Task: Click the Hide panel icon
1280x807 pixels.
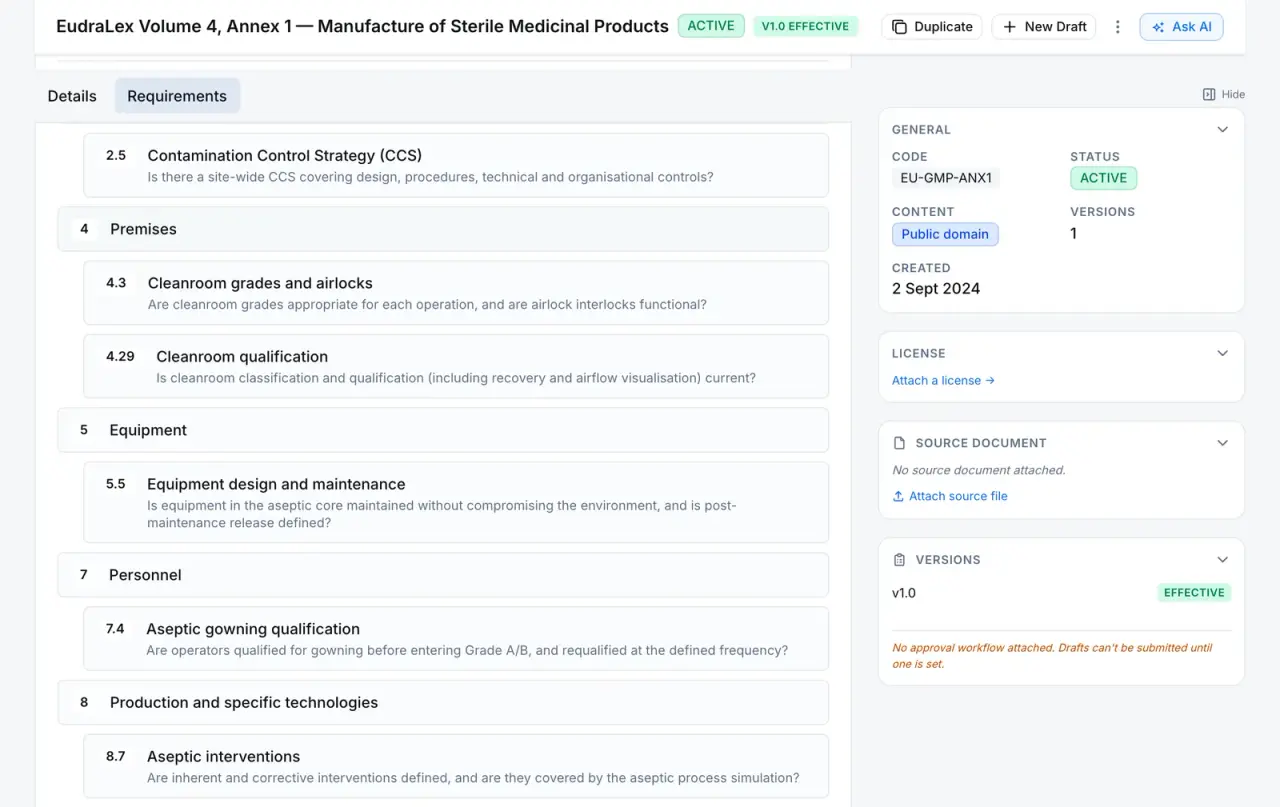Action: pyautogui.click(x=1209, y=94)
